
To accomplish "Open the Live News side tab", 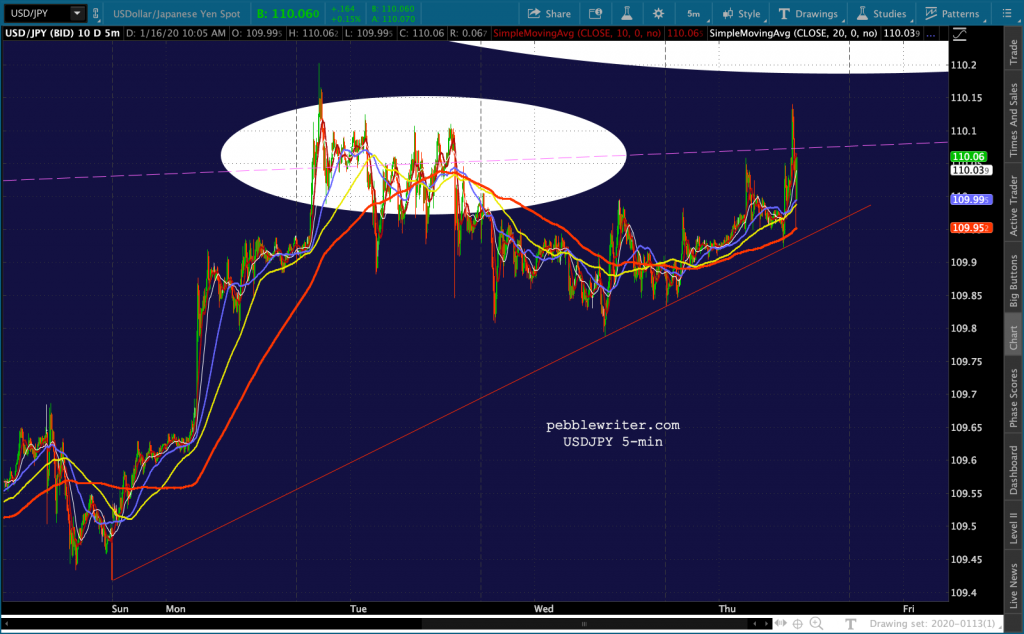I will point(1014,586).
